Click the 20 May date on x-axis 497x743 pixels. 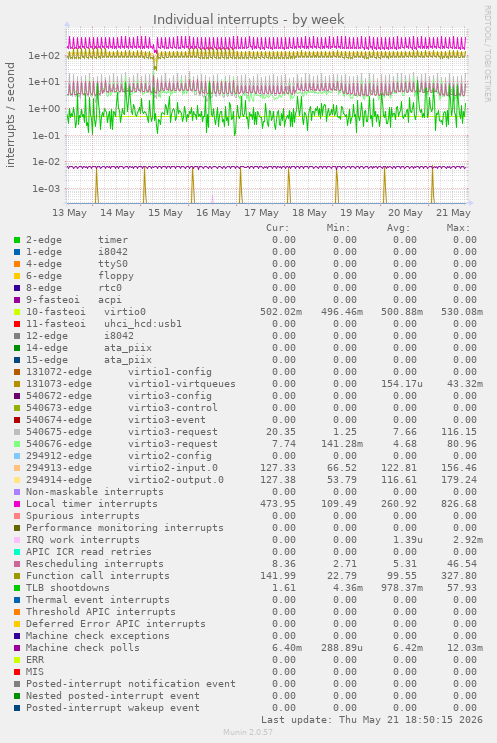coord(405,213)
